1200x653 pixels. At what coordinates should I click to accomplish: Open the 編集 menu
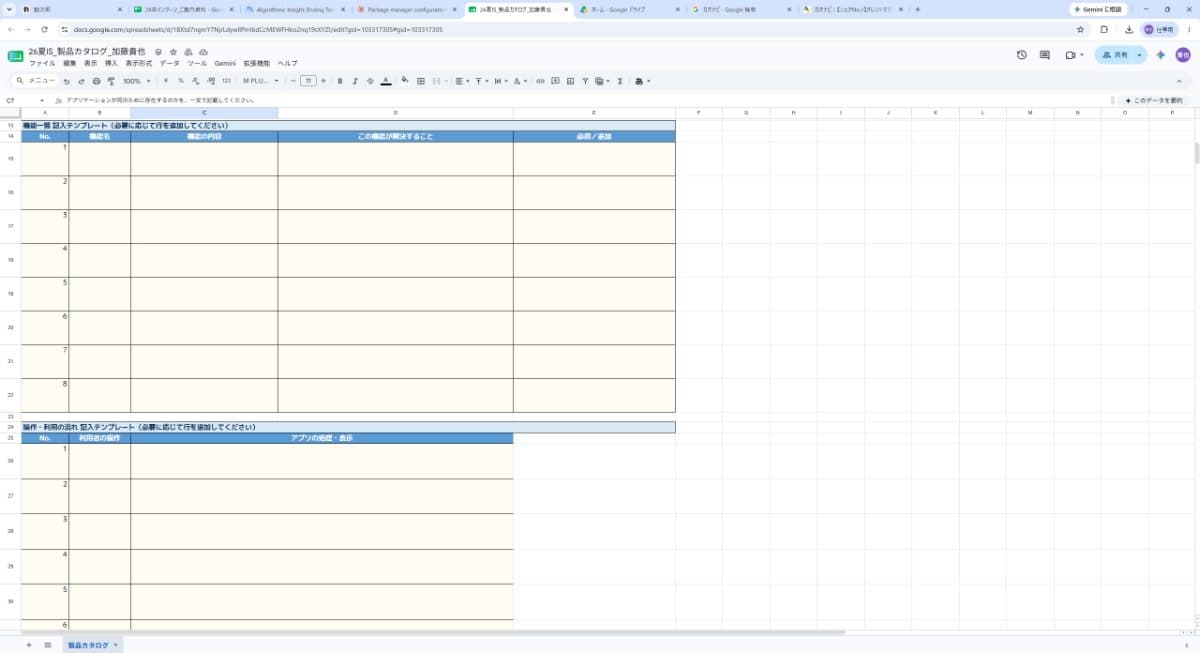(x=69, y=63)
